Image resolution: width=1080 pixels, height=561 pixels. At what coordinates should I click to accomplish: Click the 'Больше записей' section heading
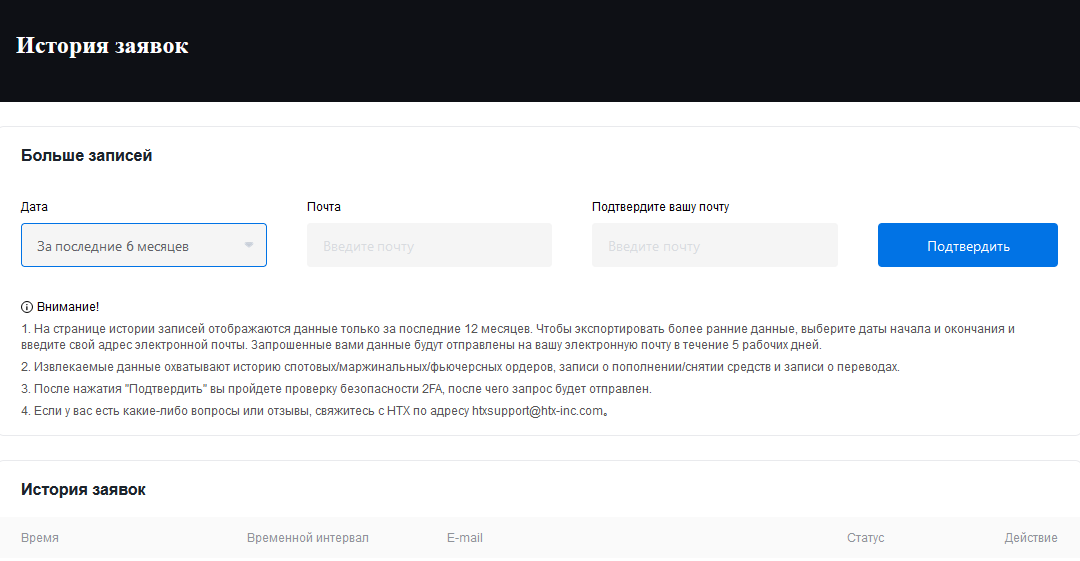pos(86,156)
